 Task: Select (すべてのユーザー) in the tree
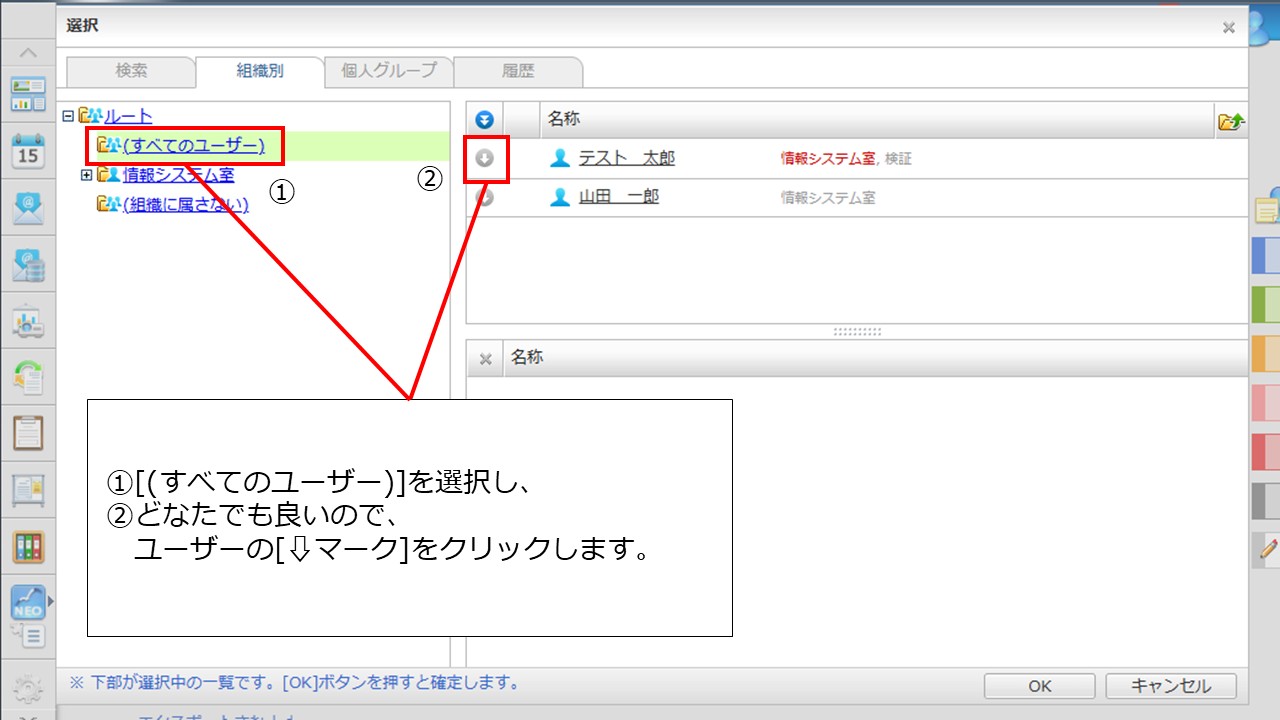(194, 146)
